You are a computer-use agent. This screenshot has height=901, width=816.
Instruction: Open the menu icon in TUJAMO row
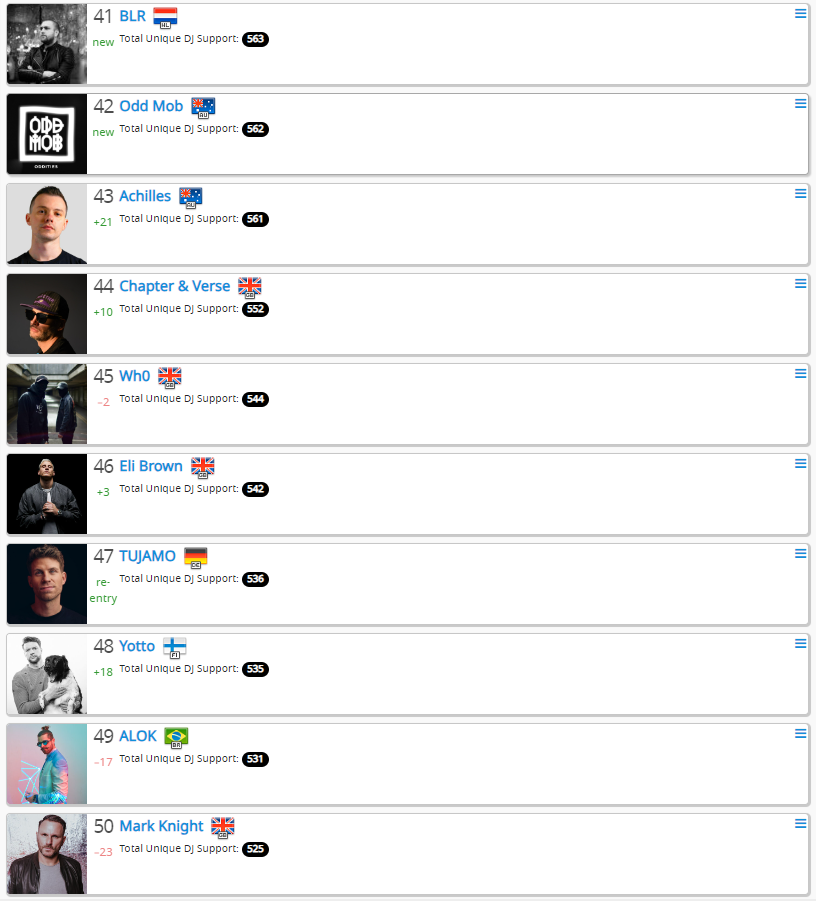(800, 554)
